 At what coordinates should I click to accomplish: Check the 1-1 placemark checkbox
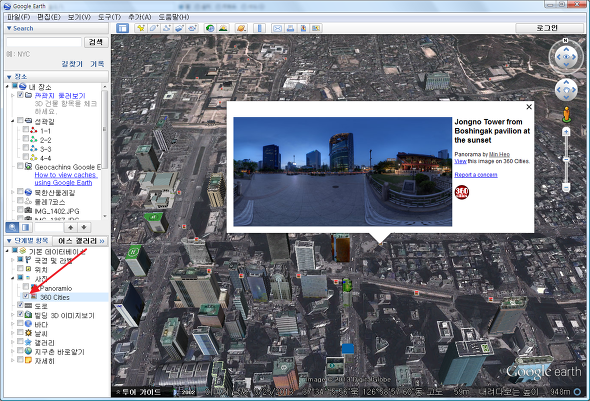pos(26,130)
